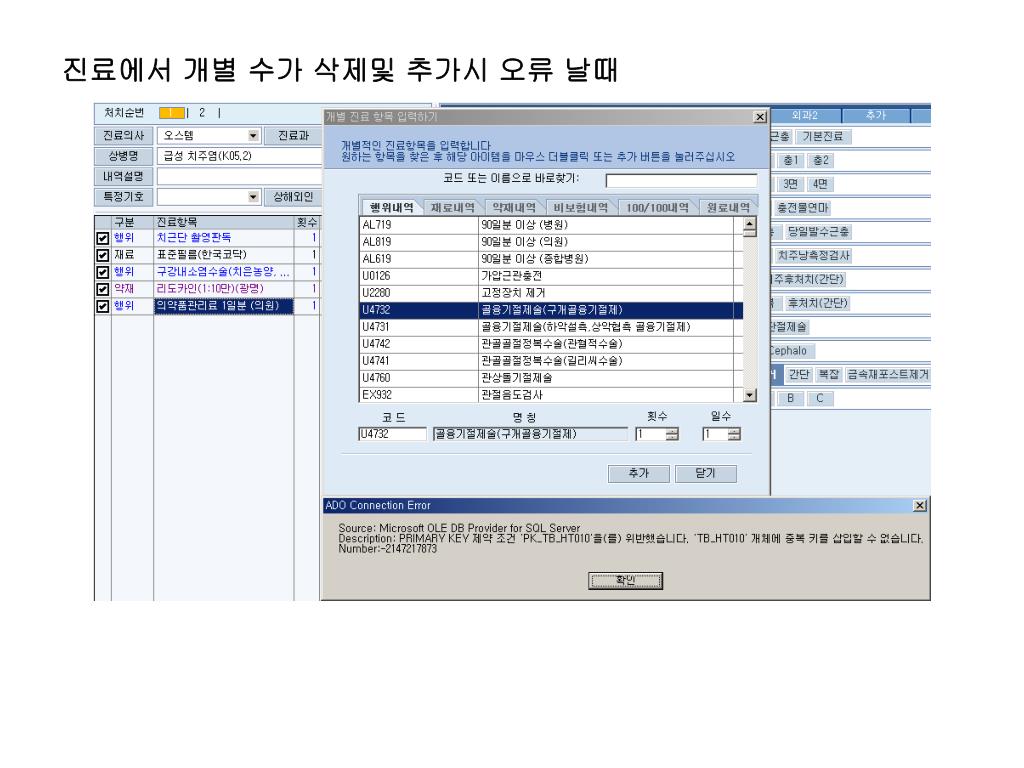Viewport: 1024px width, 768px height.
Task: Click the 상해외인 button
Action: [x=293, y=197]
